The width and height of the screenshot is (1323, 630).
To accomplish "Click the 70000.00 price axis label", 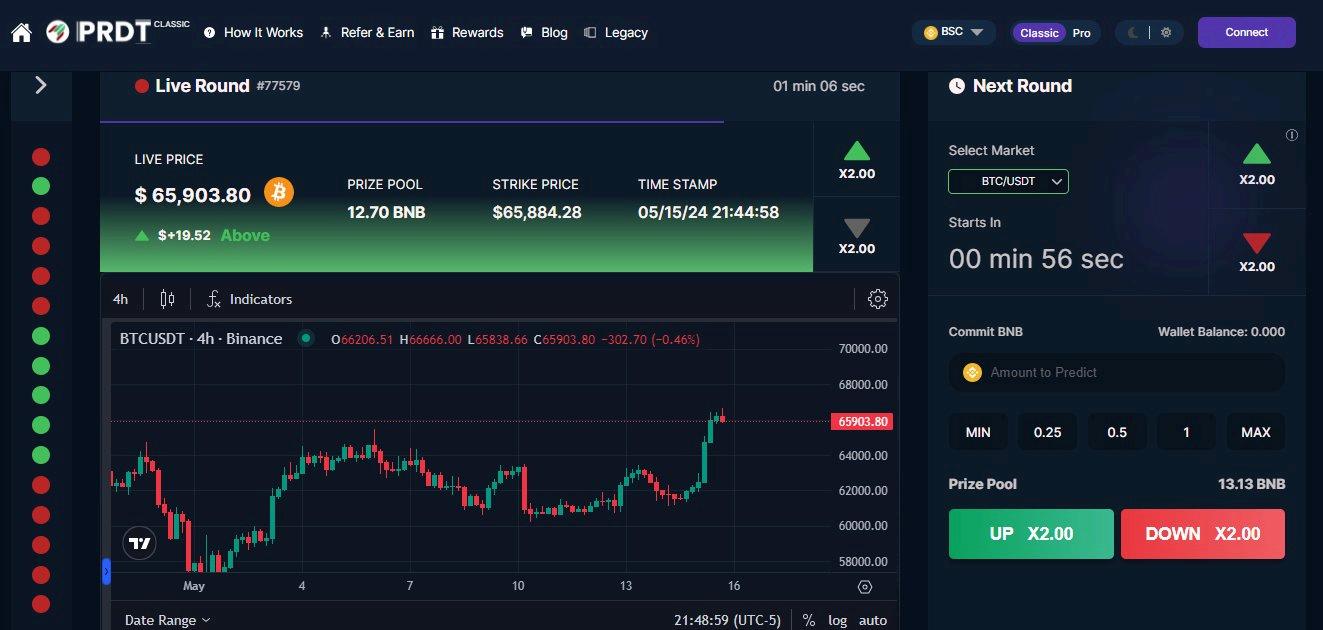I will point(862,349).
